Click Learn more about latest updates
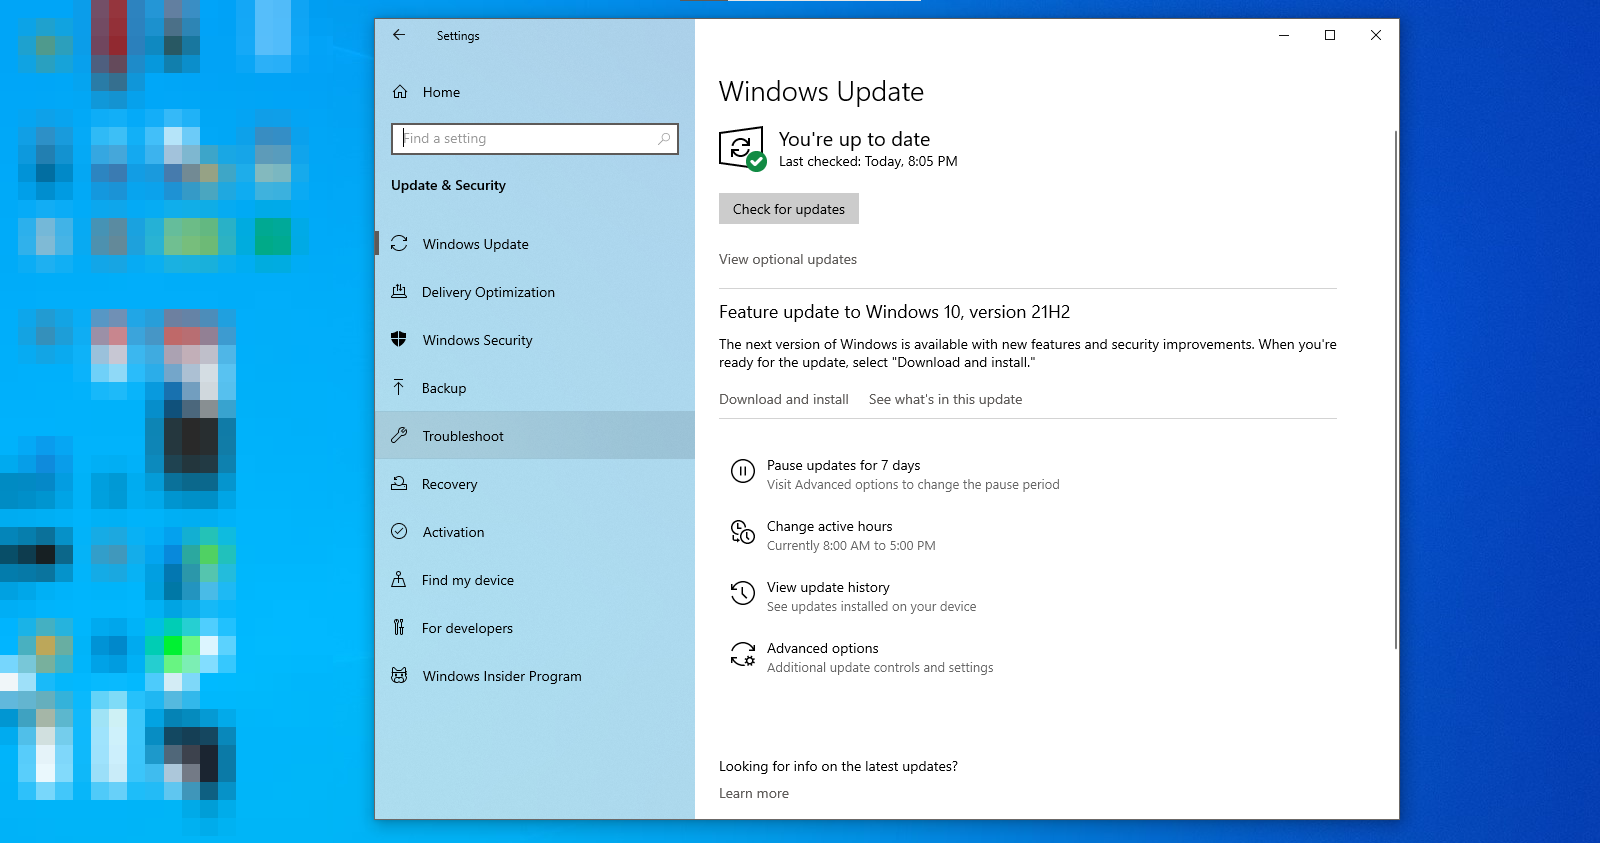Image resolution: width=1600 pixels, height=843 pixels. 754,793
